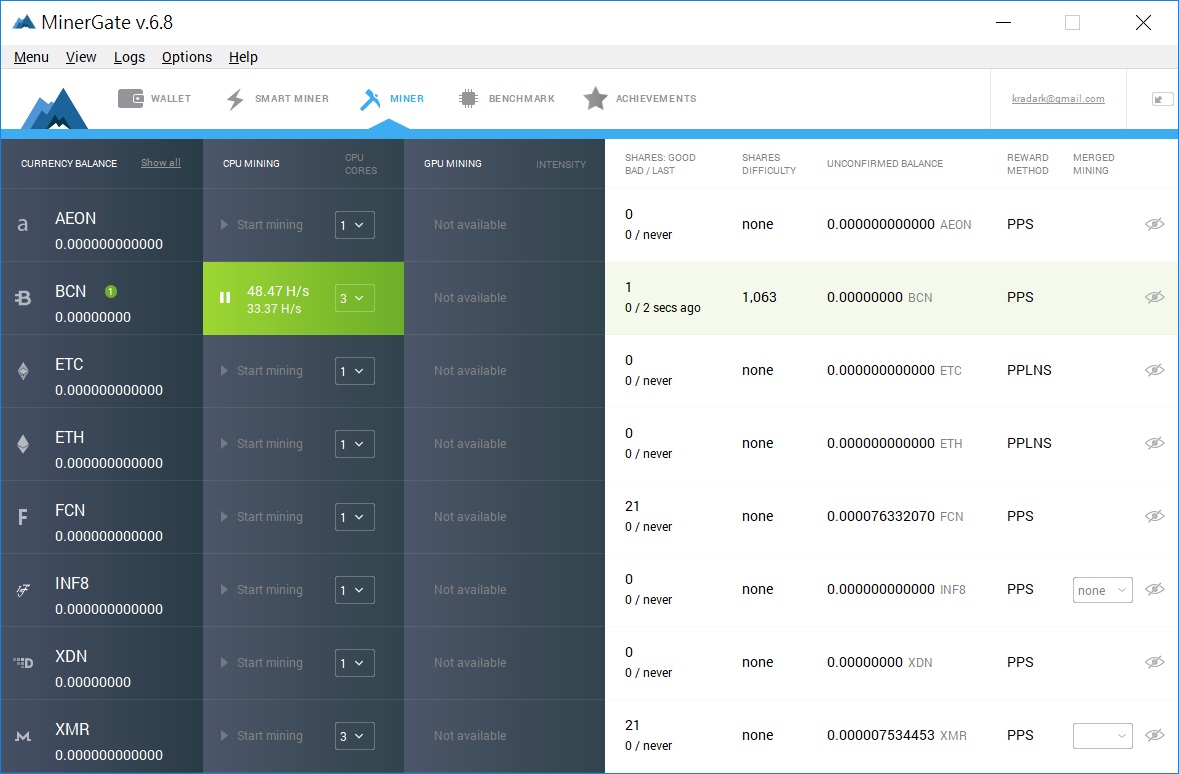Start mining ETC
Image resolution: width=1179 pixels, height=774 pixels.
tap(261, 371)
